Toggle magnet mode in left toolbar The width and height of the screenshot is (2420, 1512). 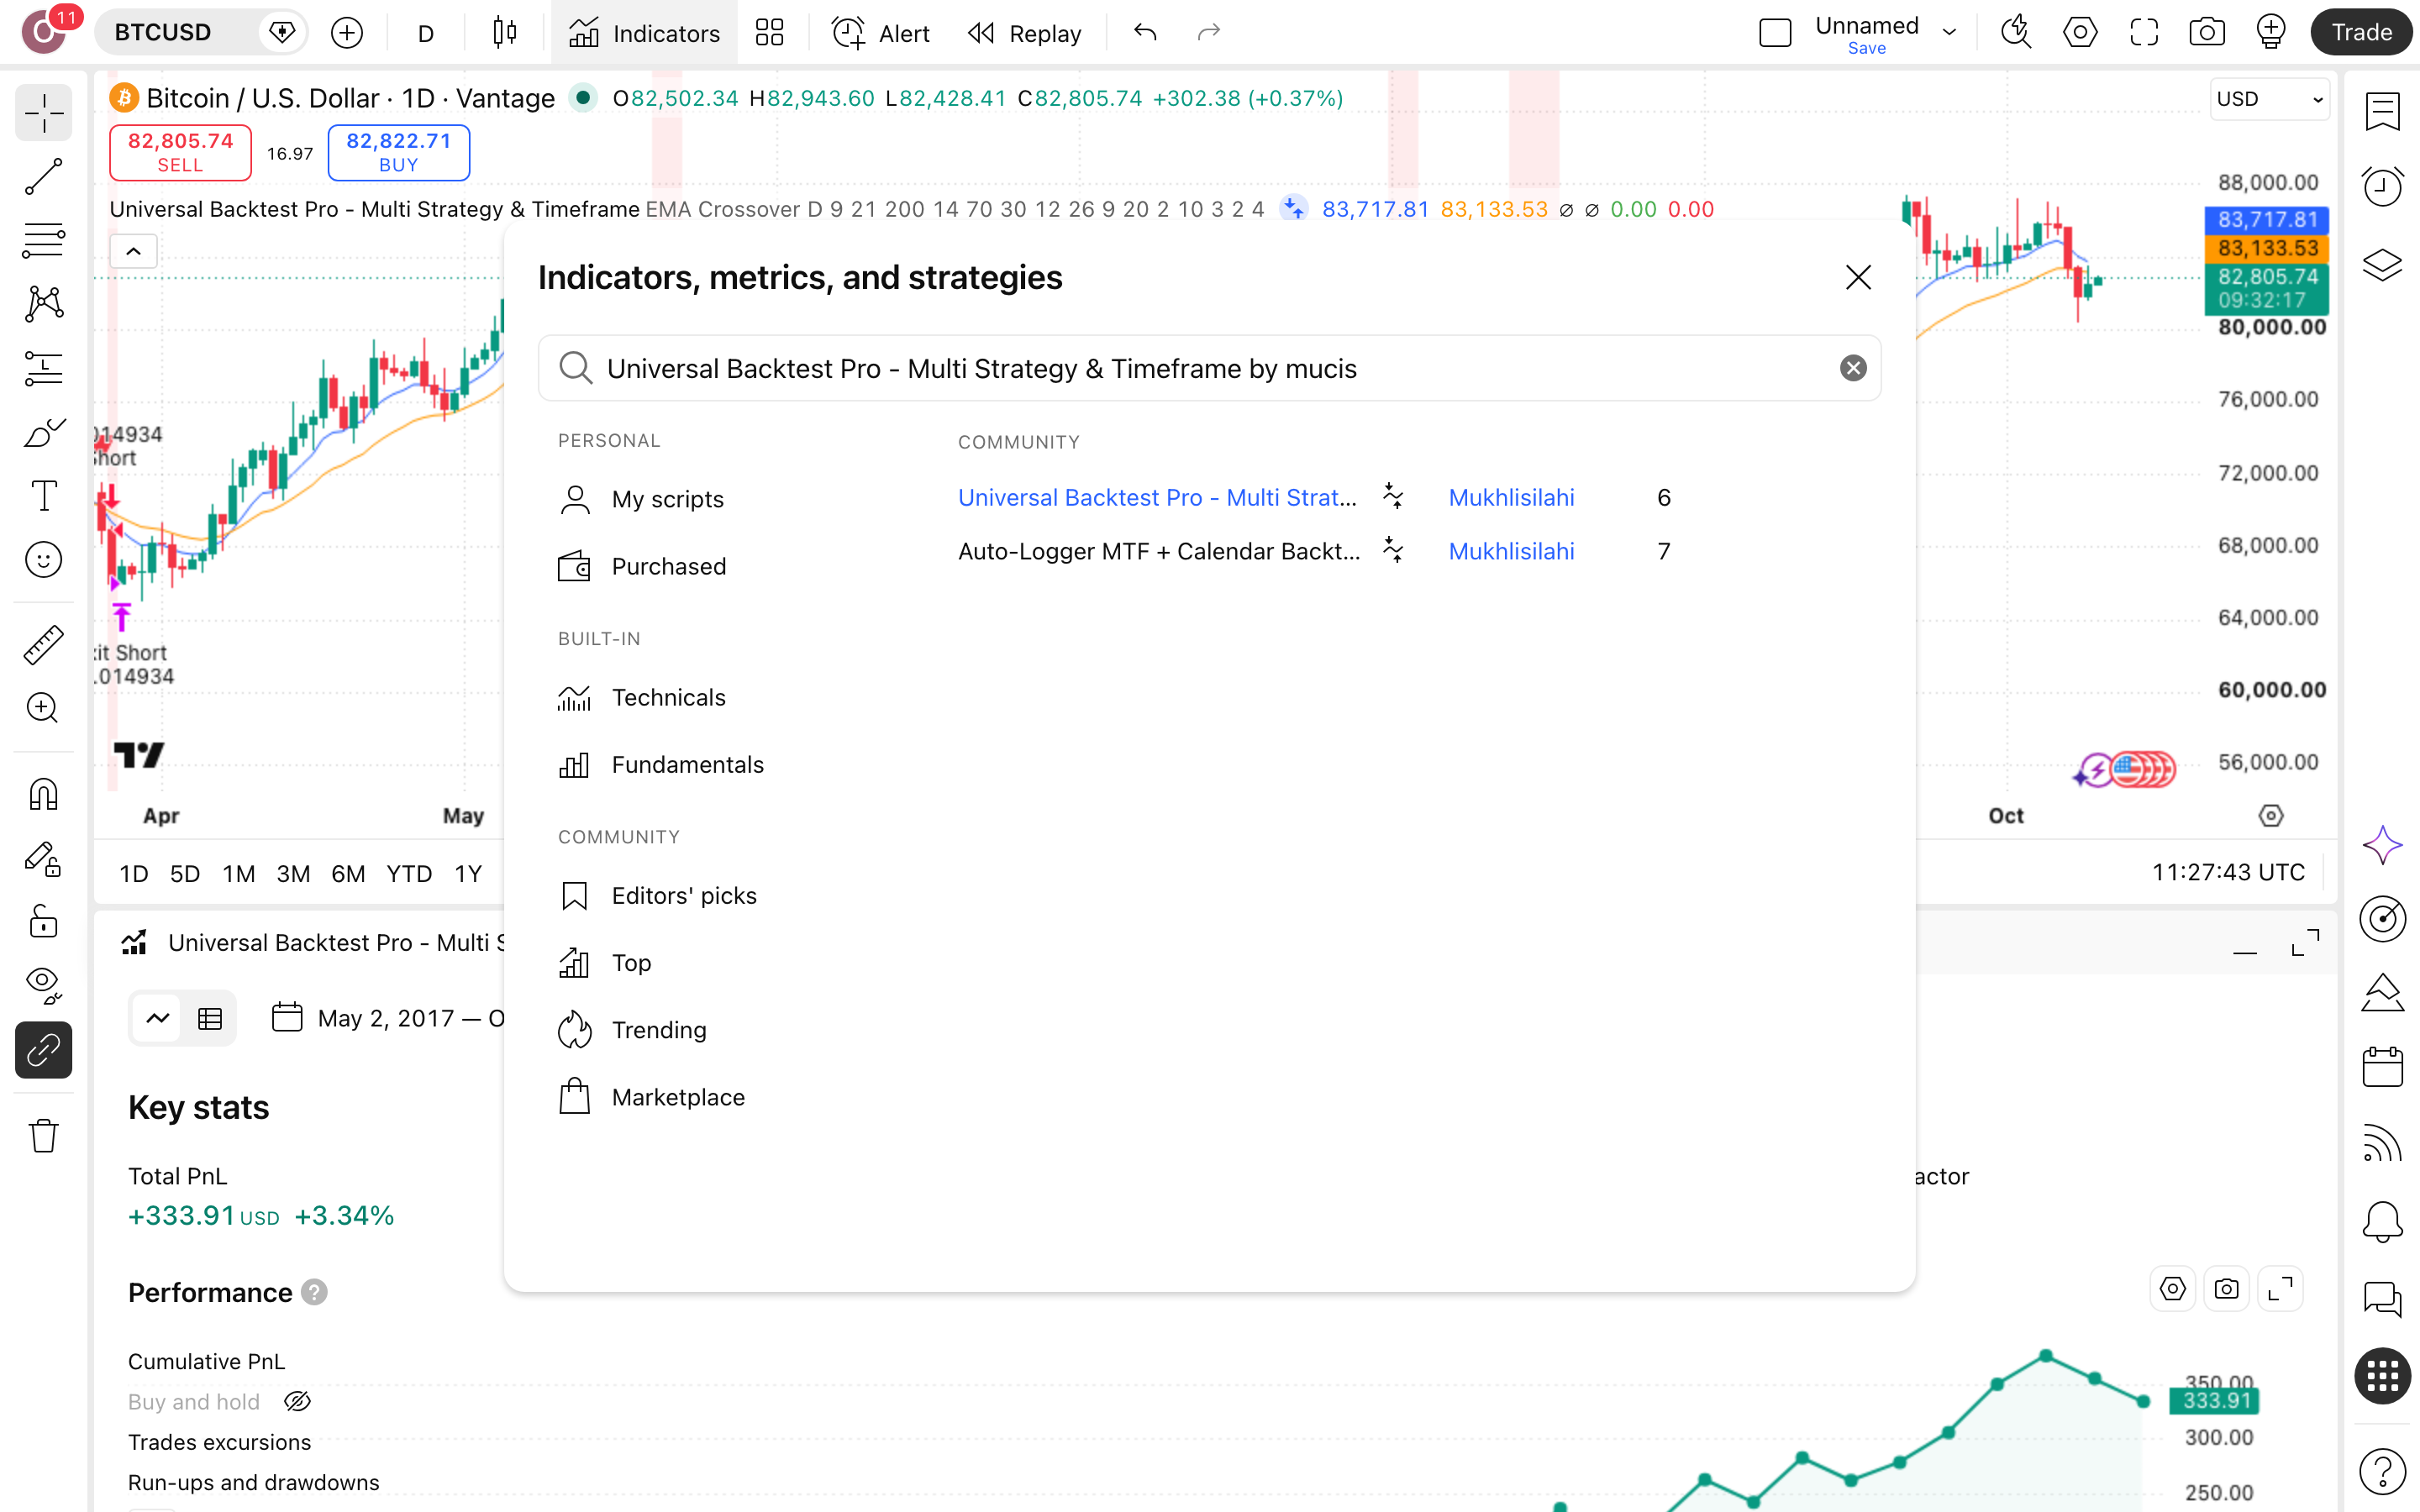coord(44,794)
